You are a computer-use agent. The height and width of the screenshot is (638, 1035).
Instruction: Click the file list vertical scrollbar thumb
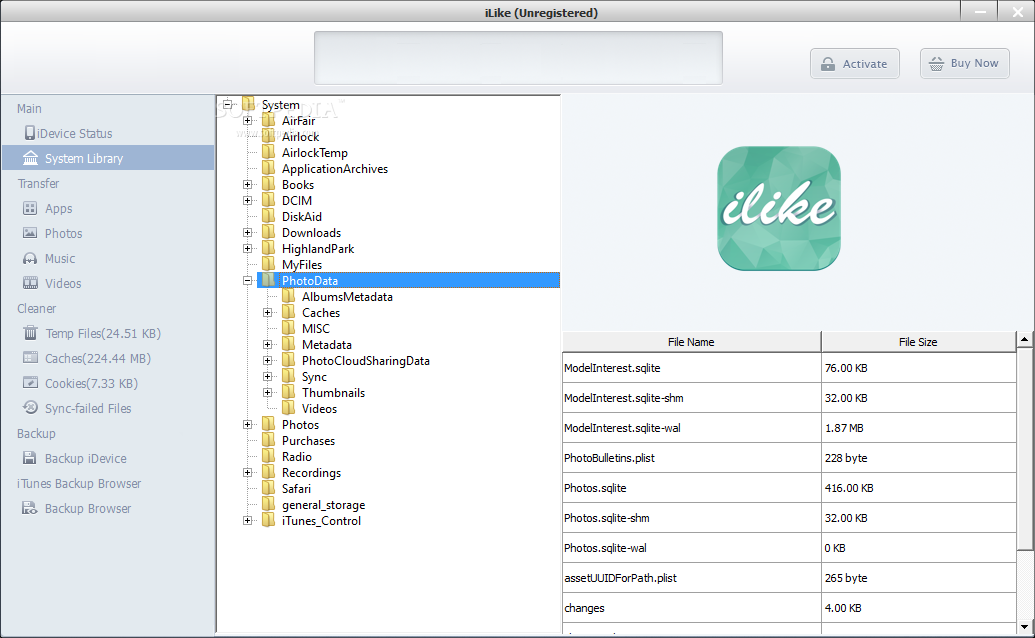1024,449
